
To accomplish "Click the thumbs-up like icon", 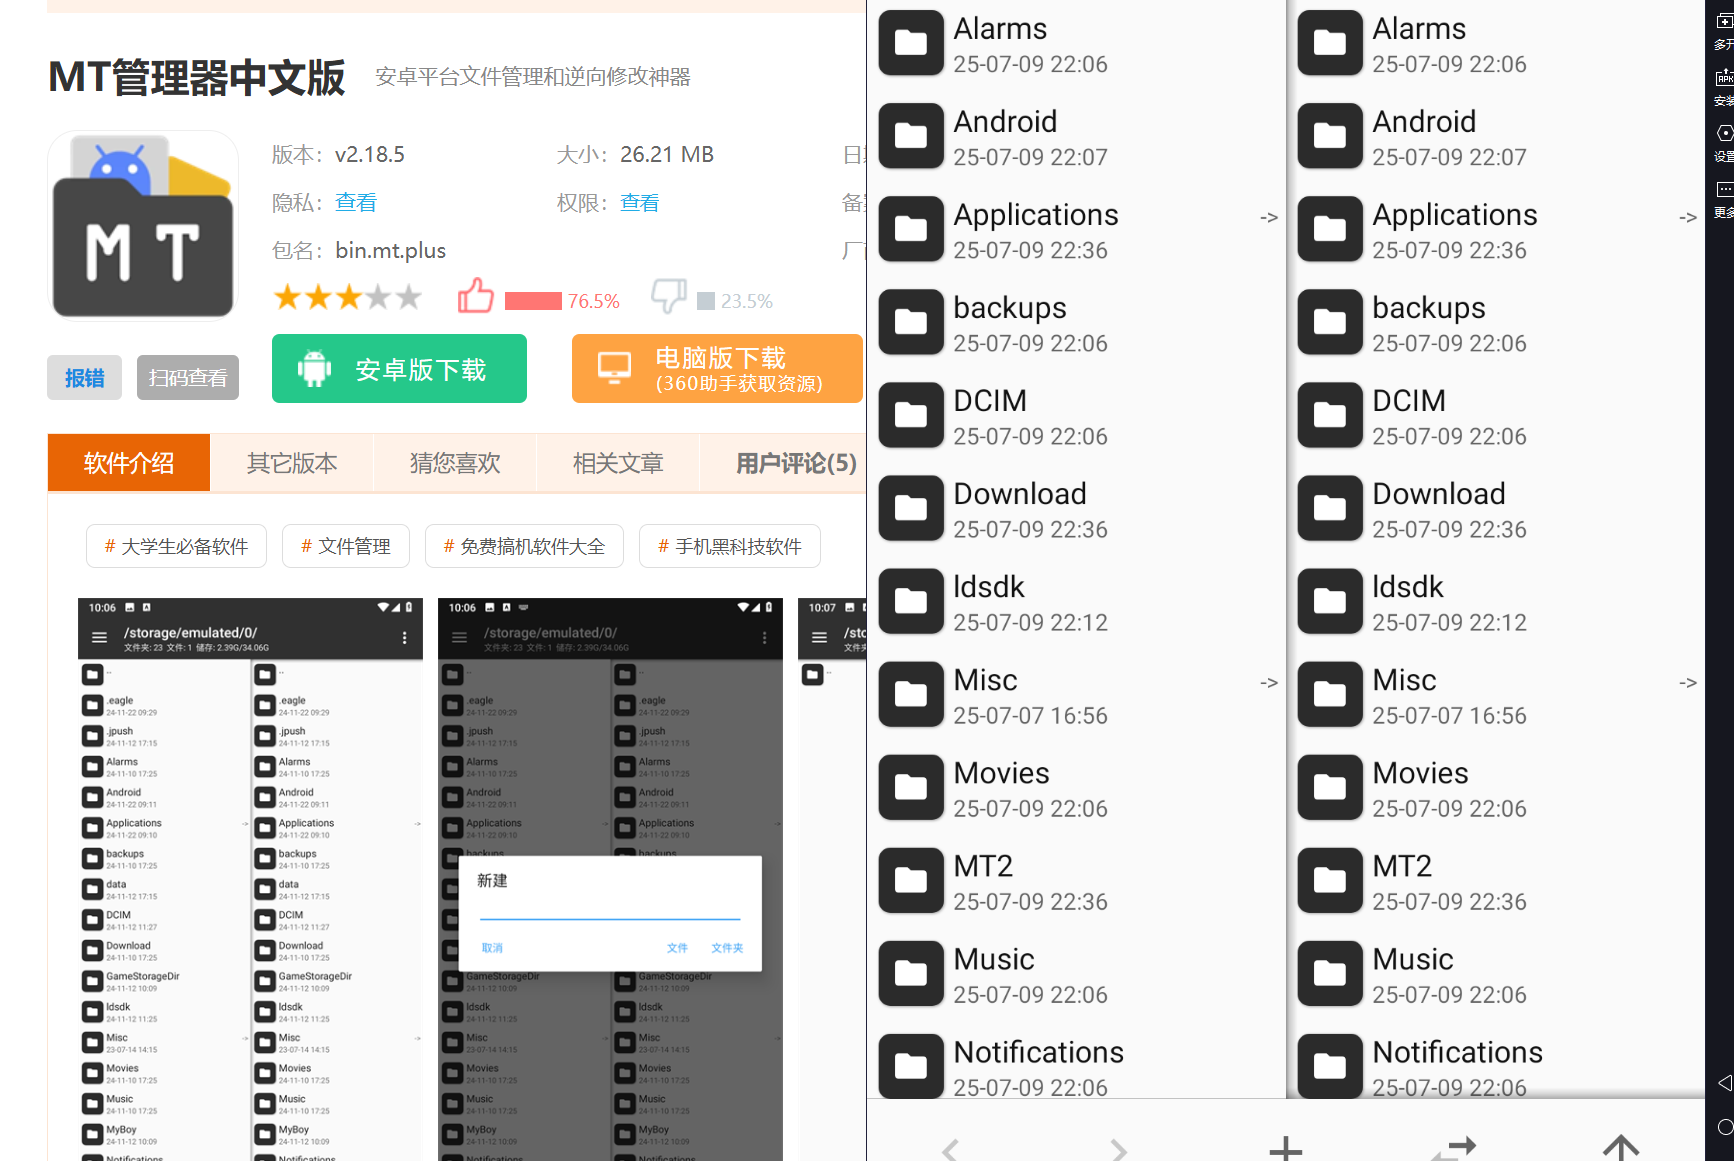I will pos(476,297).
